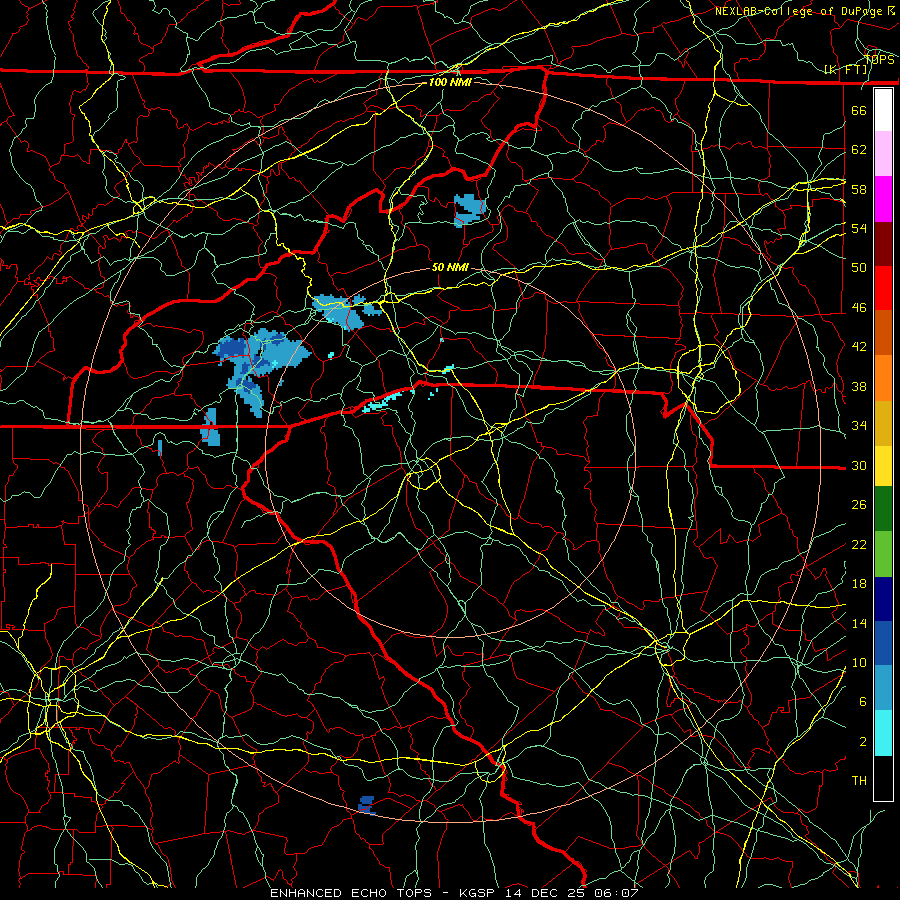Select the bright red swatch on the scale
The image size is (900, 900).
click(883, 288)
